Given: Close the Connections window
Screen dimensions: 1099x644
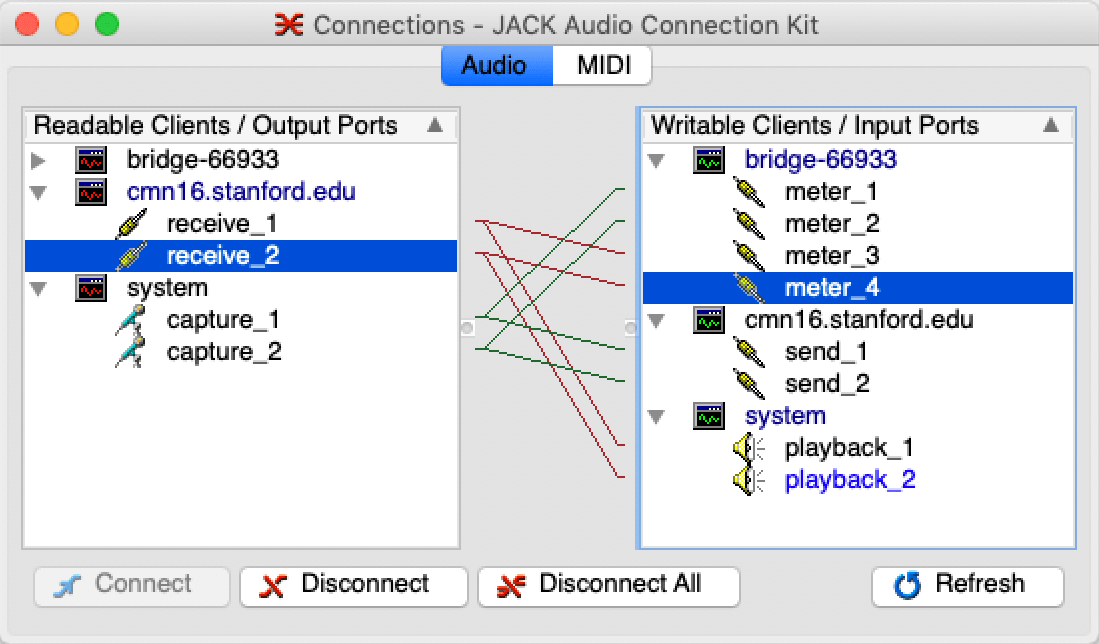Looking at the screenshot, I should point(27,24).
